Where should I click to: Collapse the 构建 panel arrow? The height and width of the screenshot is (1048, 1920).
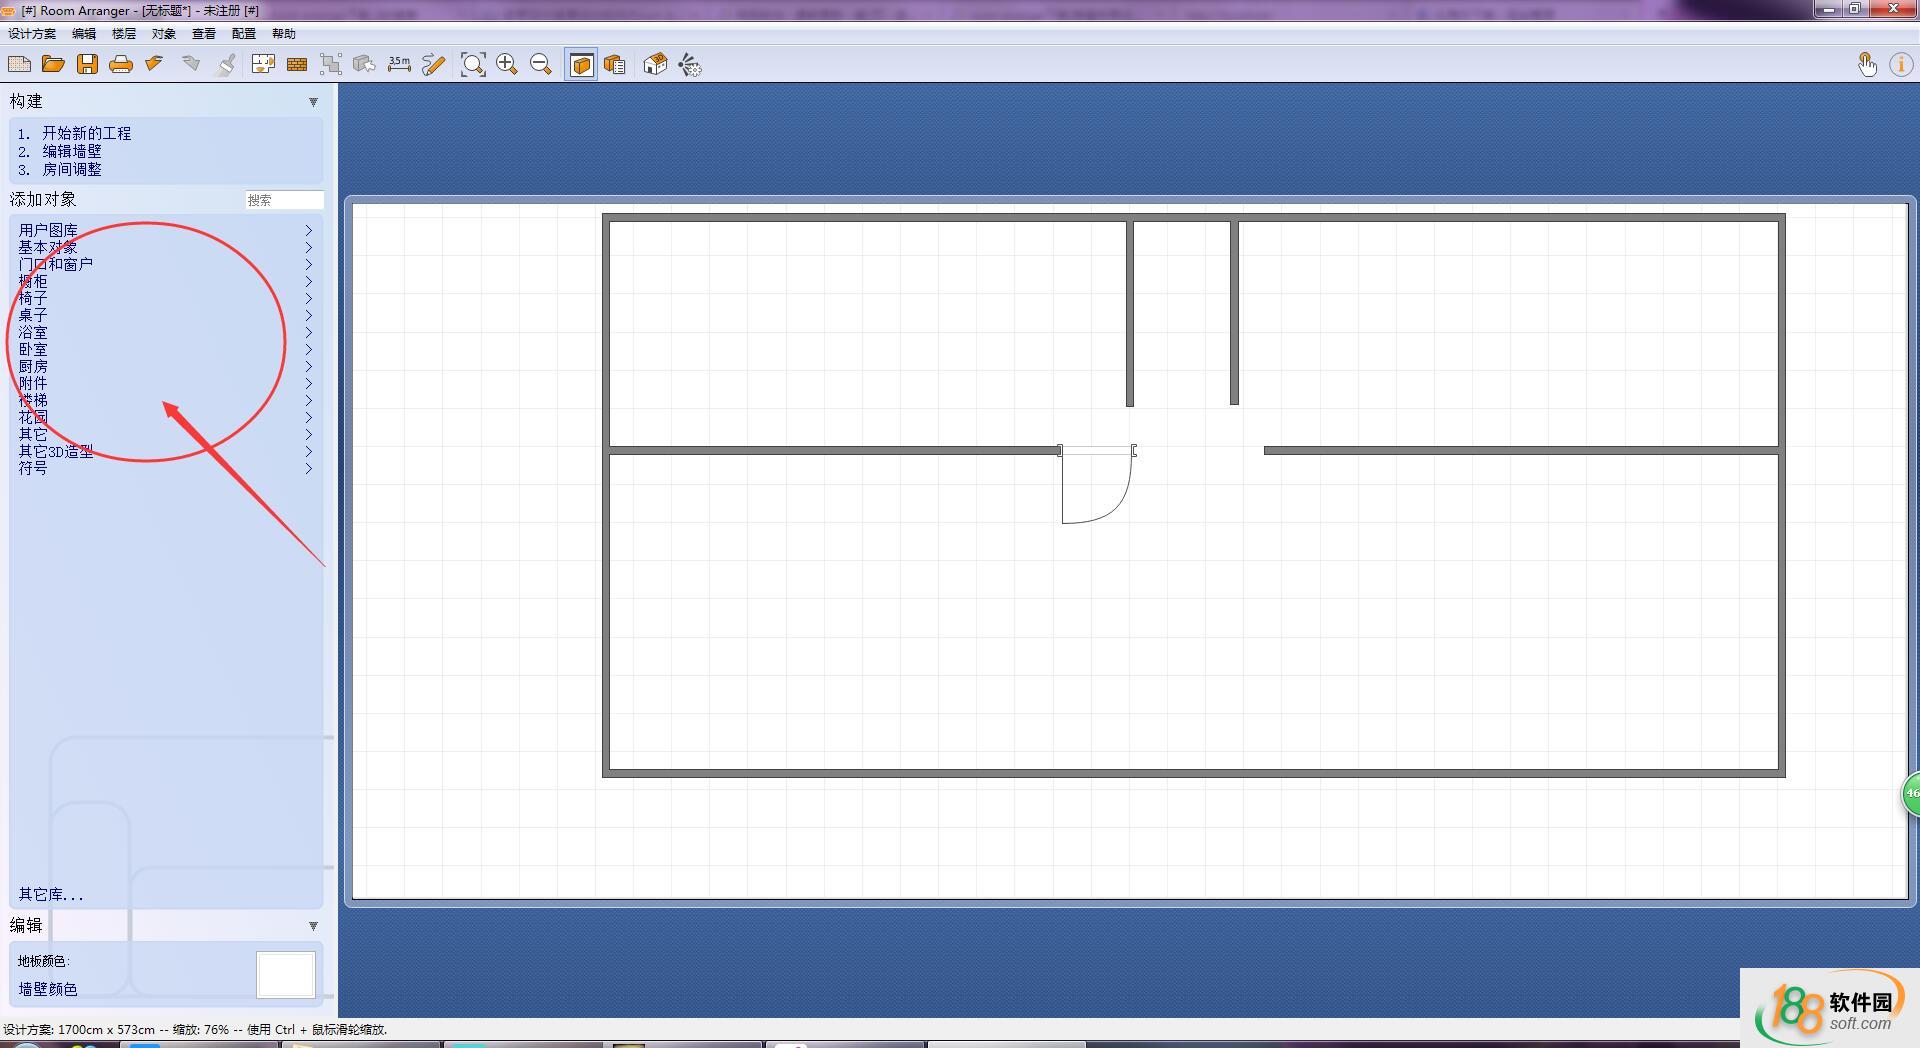point(313,102)
